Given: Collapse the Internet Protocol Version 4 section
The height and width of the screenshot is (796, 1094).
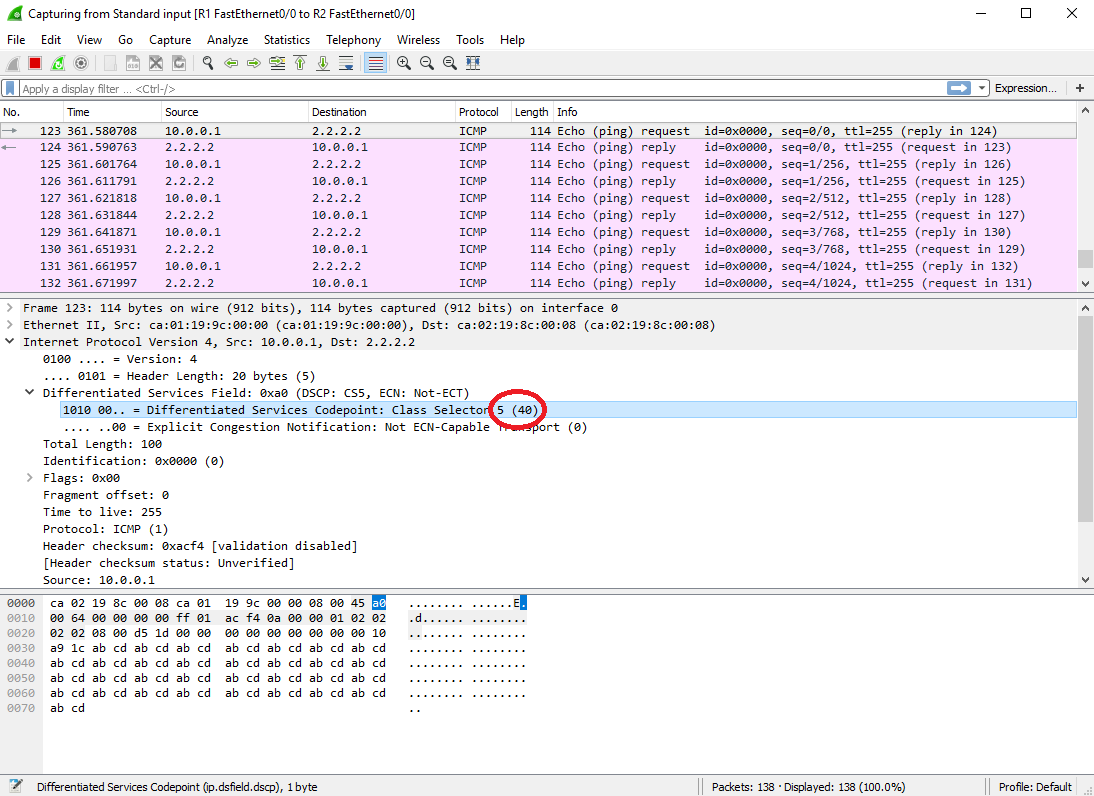Looking at the screenshot, I should pos(9,341).
